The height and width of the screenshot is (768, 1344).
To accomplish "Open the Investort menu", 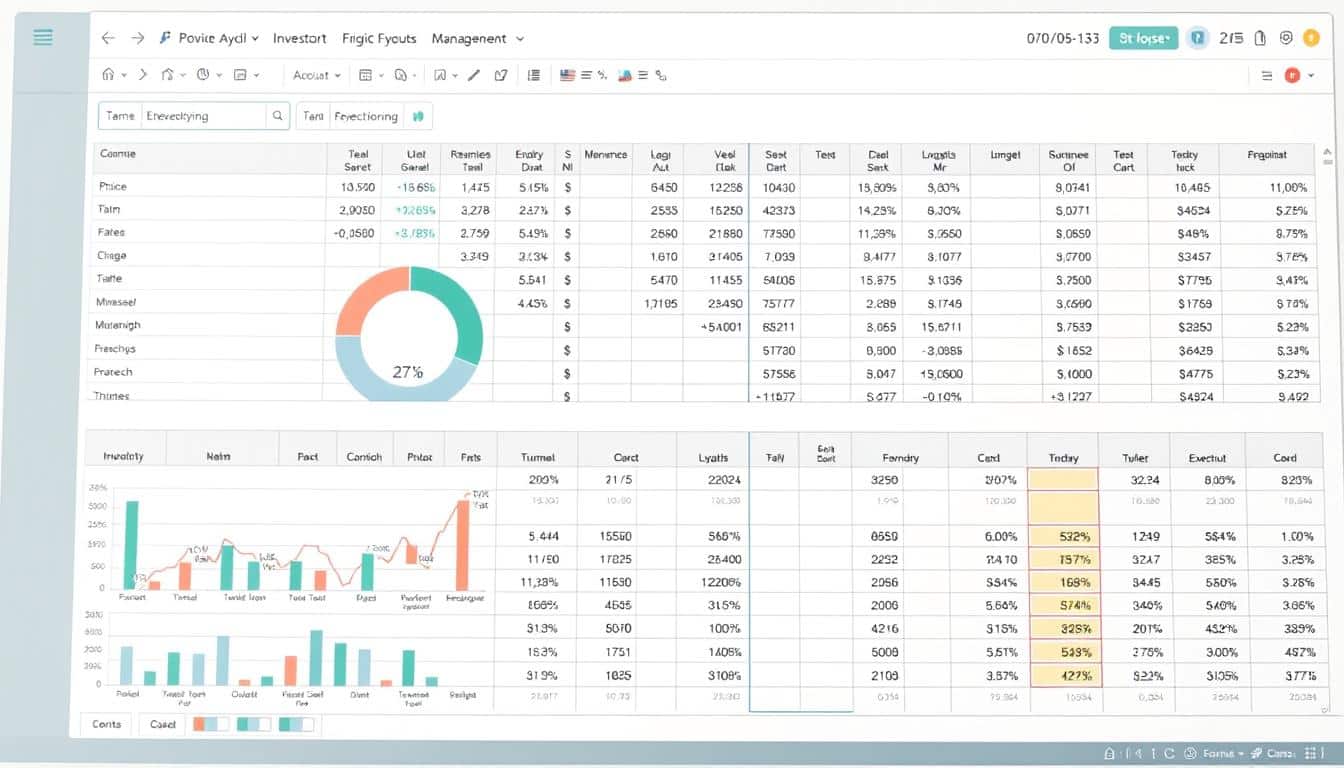I will tap(299, 38).
